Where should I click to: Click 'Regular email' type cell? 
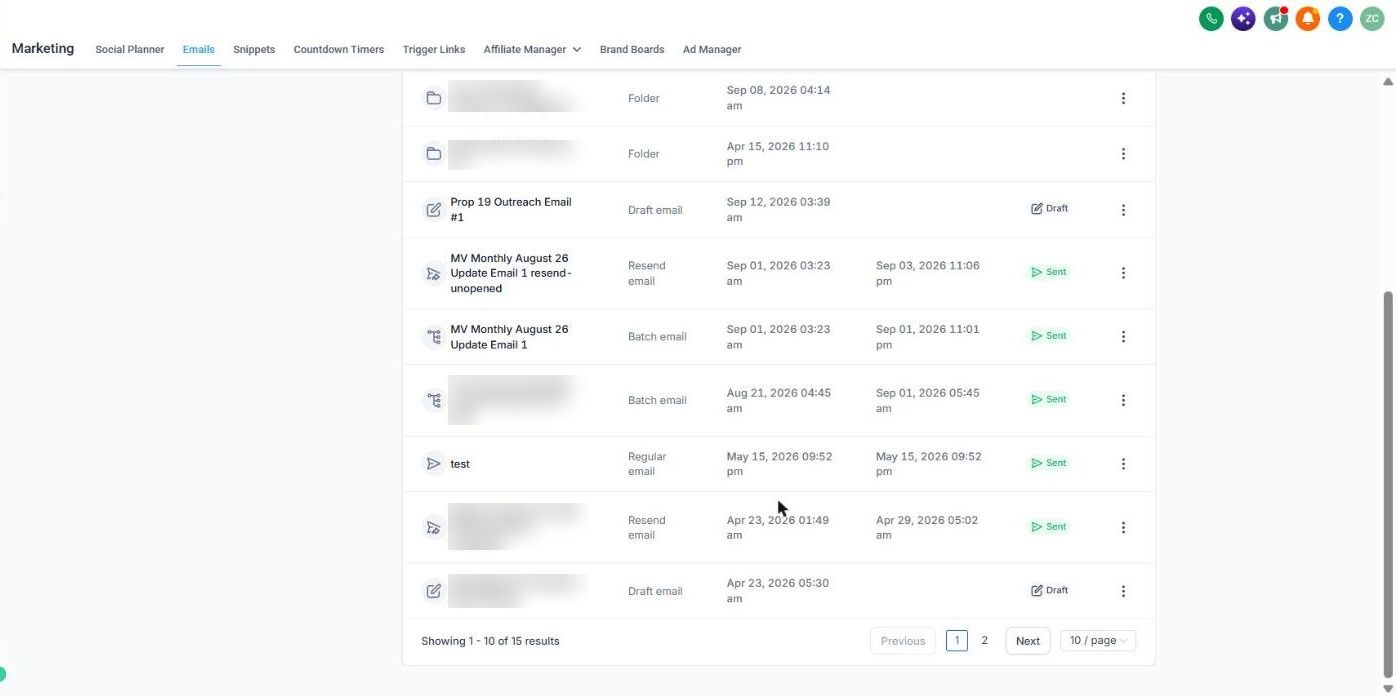(x=647, y=464)
